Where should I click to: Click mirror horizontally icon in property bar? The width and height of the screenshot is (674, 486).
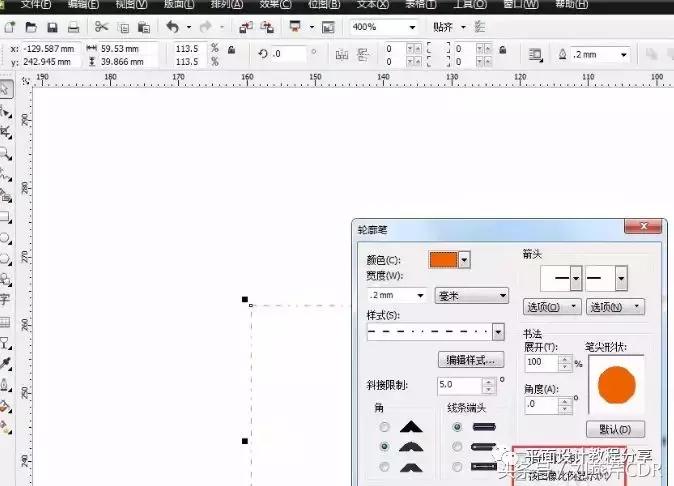(x=342, y=55)
